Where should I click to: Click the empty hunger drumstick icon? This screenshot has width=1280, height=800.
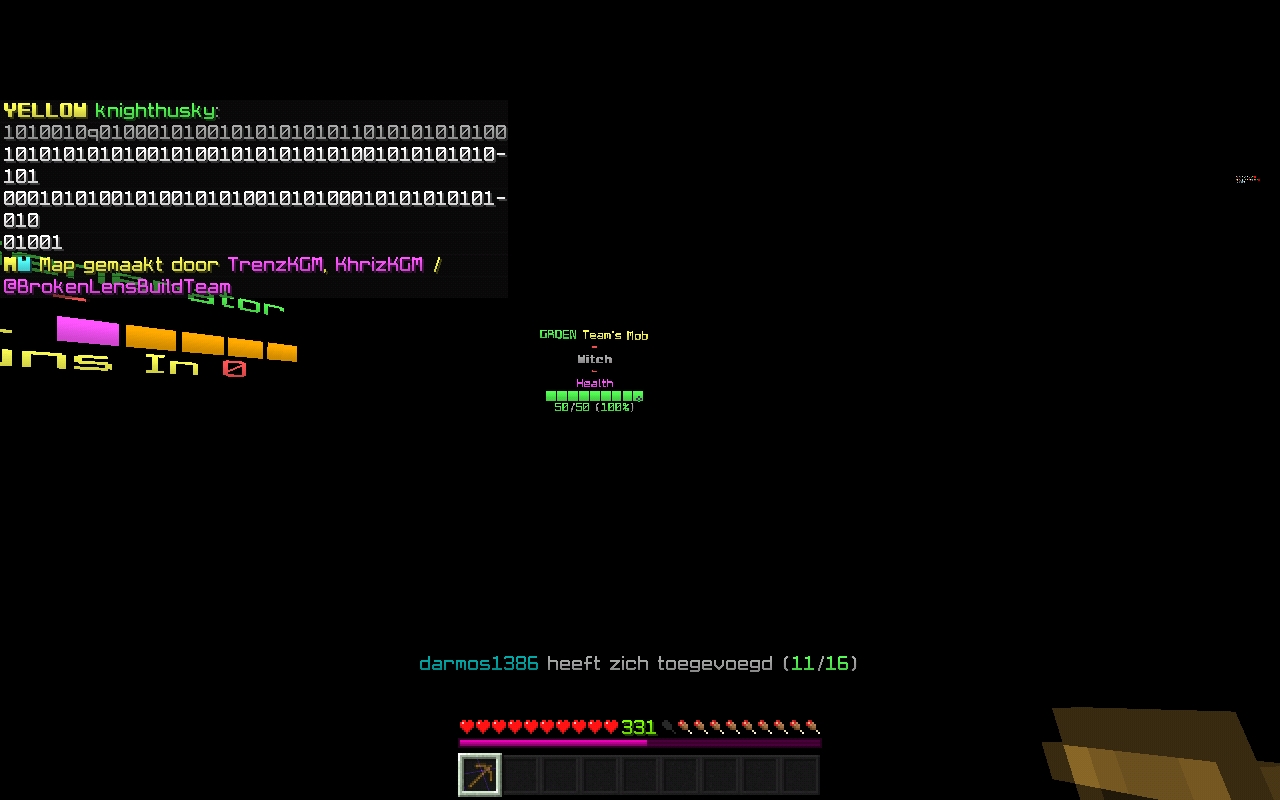pos(669,727)
